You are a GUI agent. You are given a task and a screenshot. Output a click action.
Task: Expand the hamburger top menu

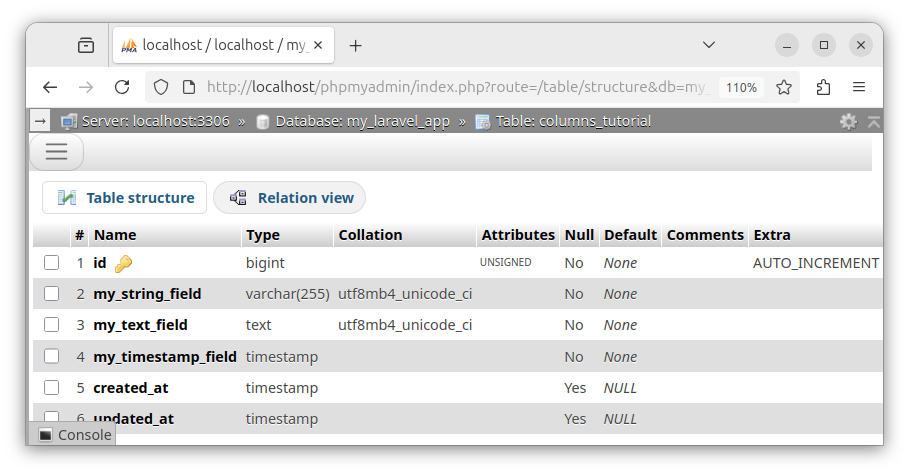[57, 152]
